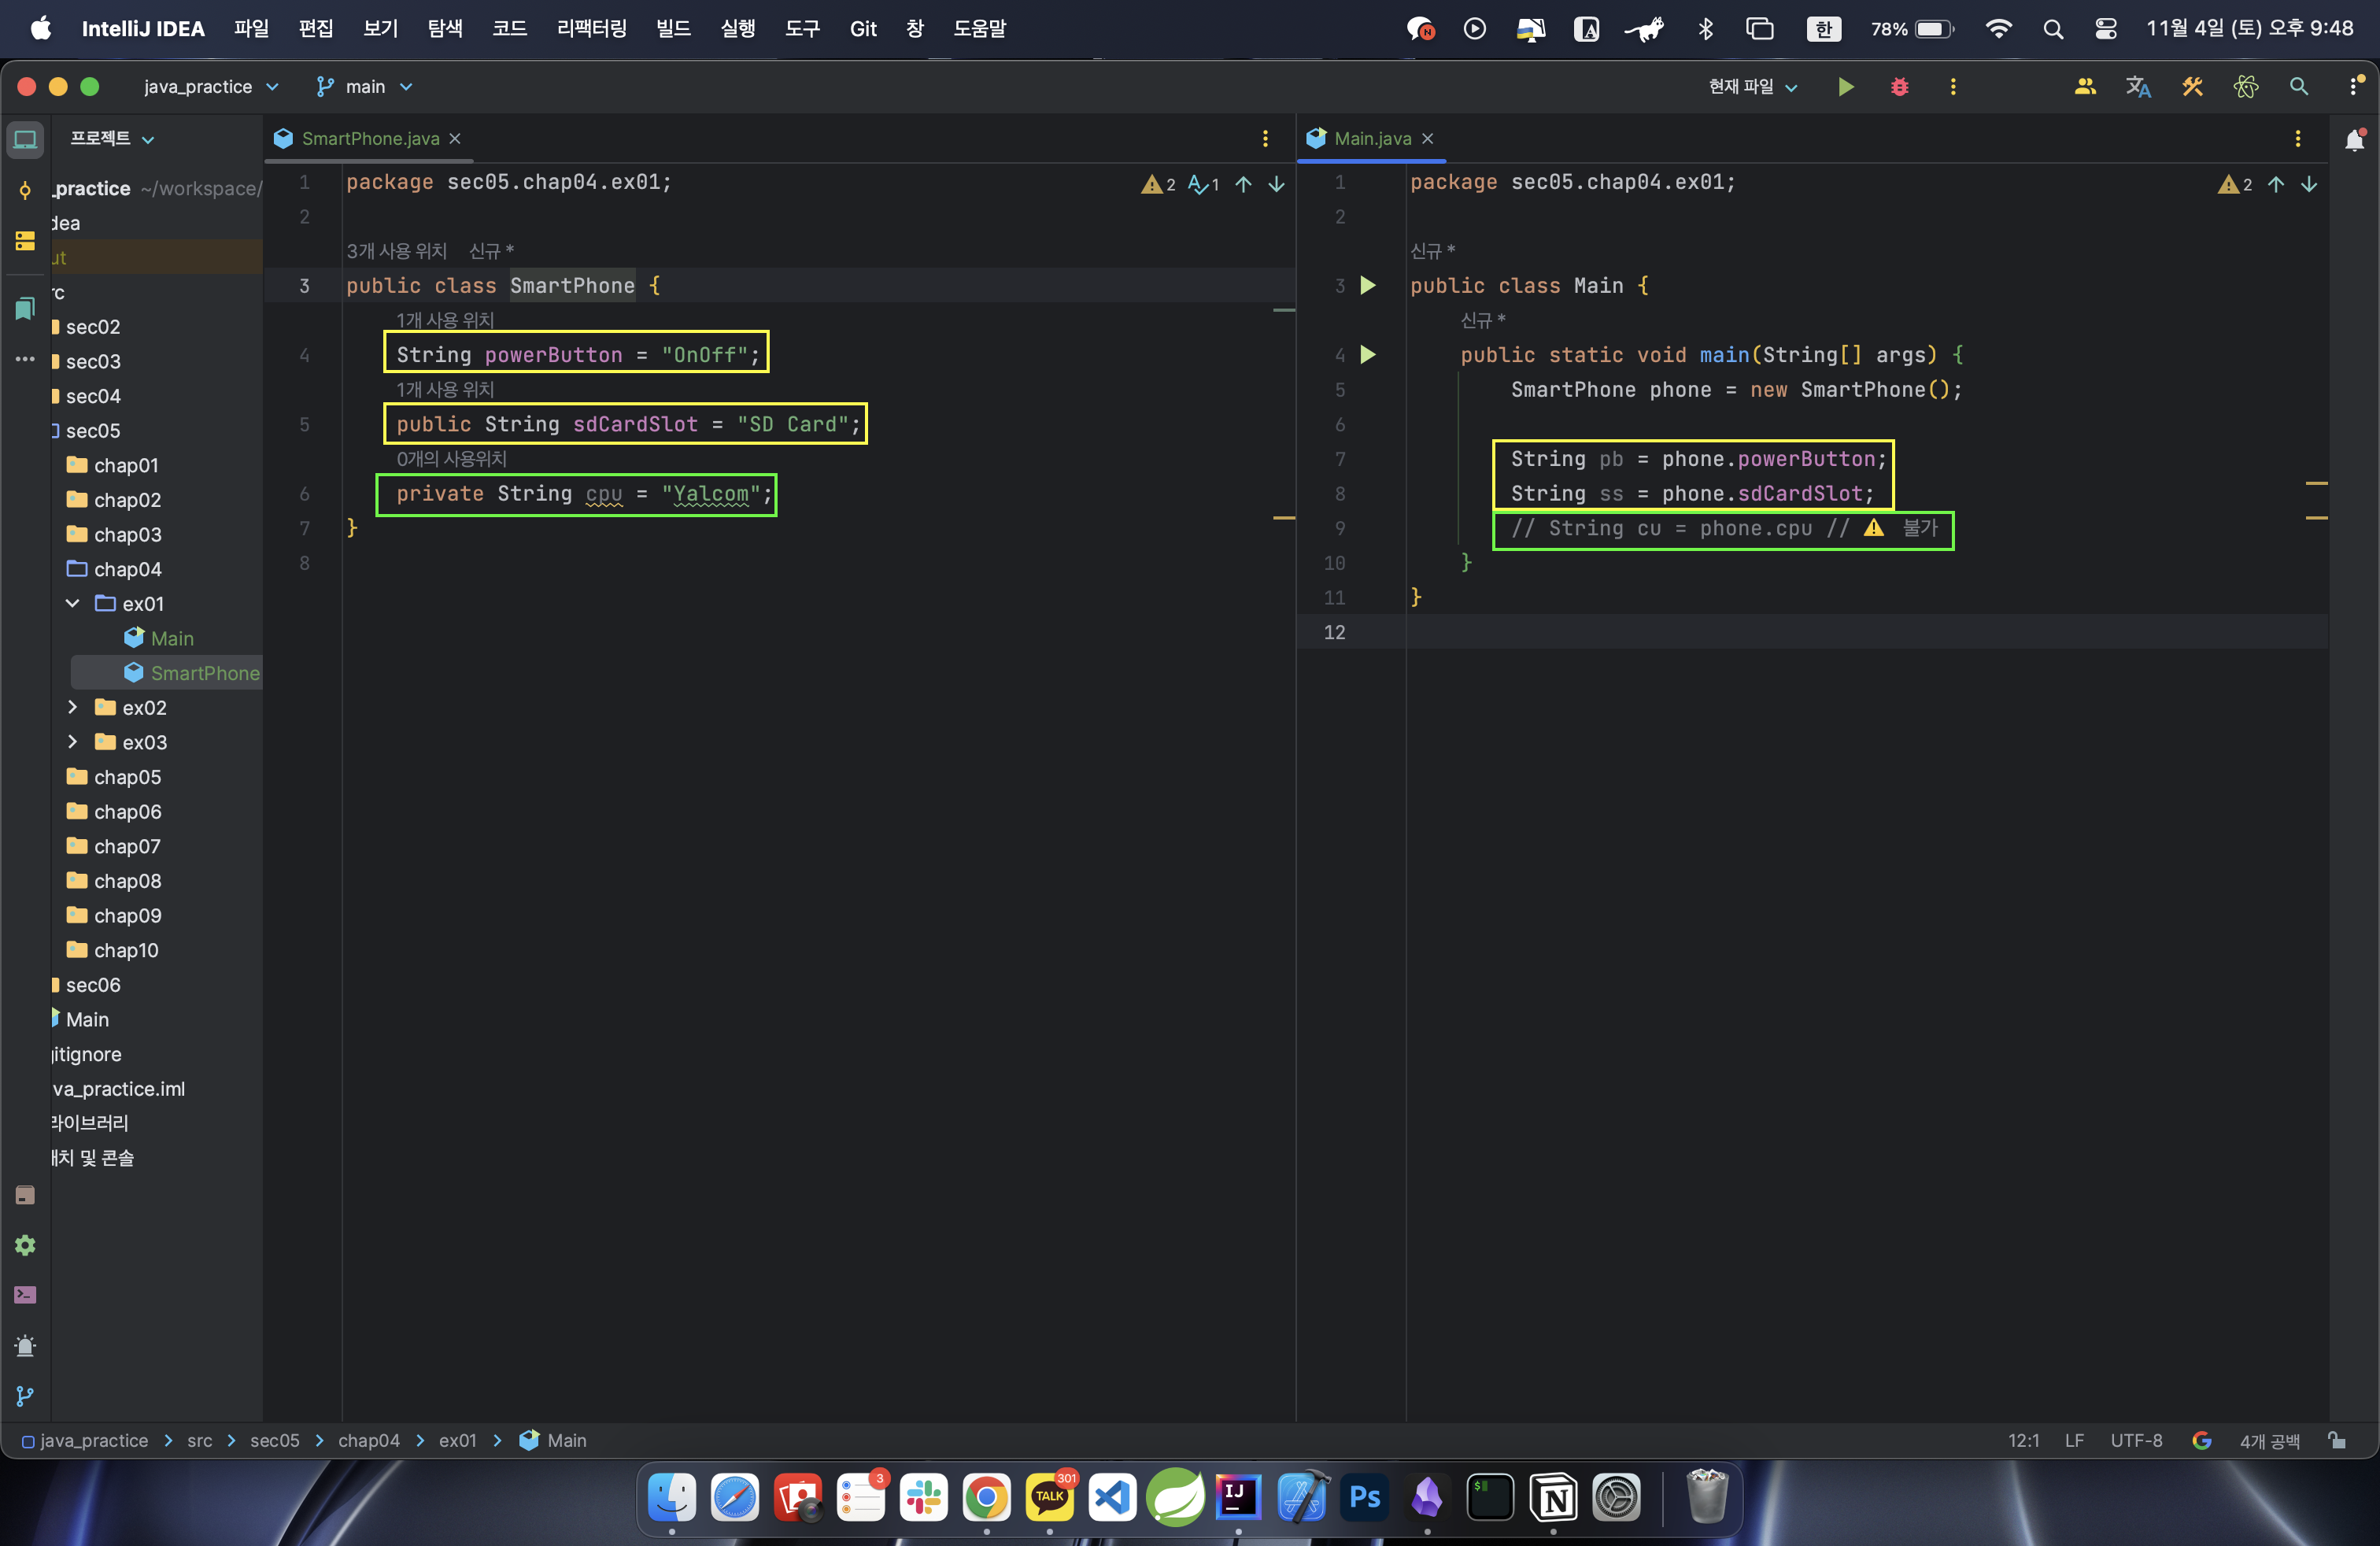This screenshot has width=2380, height=1546.
Task: Click the red Debug bug icon
Action: (1899, 87)
